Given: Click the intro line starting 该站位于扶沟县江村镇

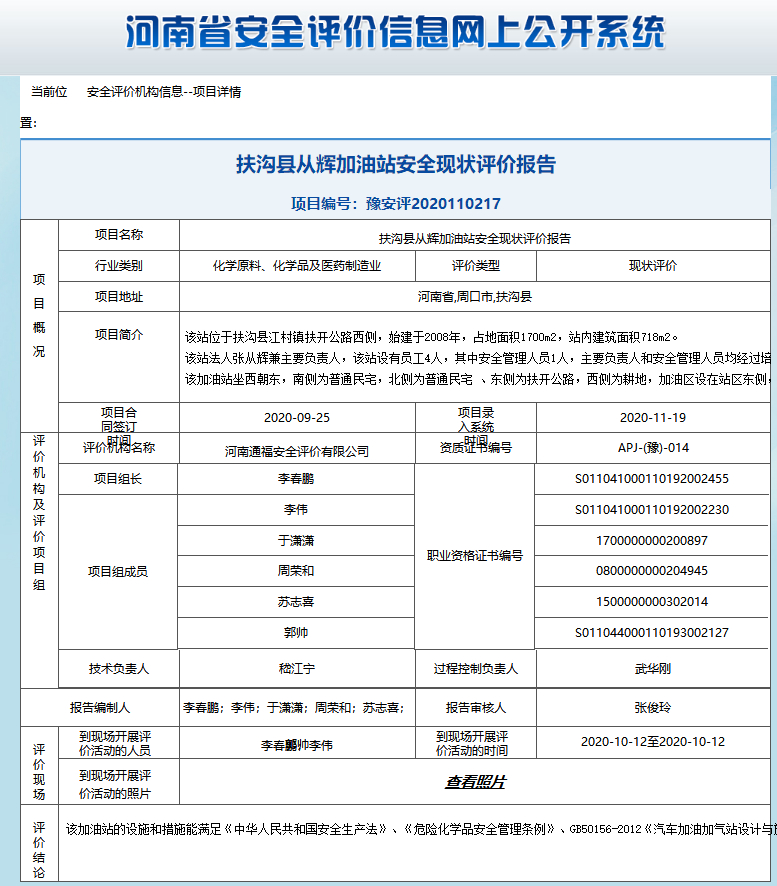Looking at the screenshot, I should [x=431, y=337].
